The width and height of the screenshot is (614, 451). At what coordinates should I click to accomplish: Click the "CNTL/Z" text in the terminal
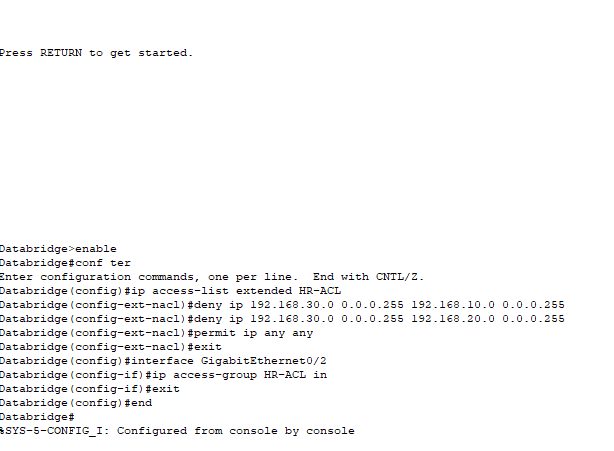click(399, 277)
